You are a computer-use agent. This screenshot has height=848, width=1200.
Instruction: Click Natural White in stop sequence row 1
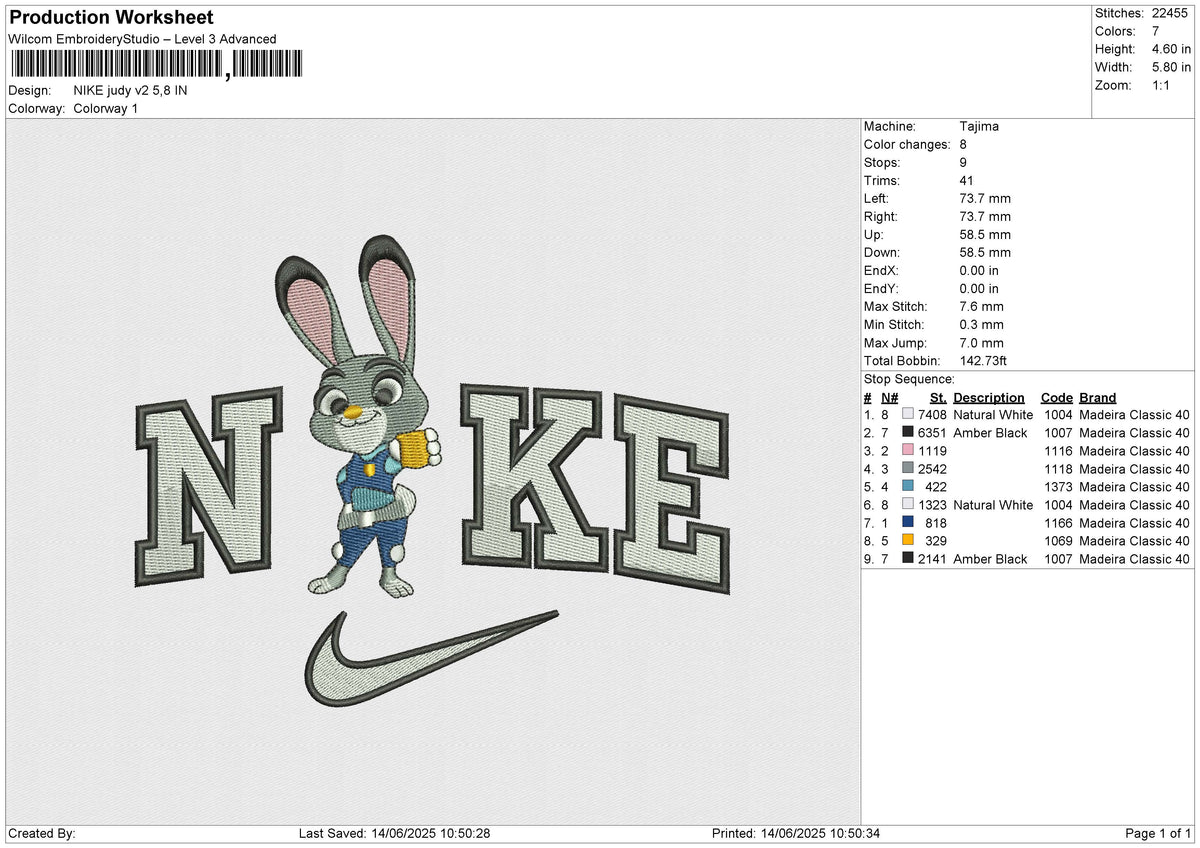click(993, 415)
